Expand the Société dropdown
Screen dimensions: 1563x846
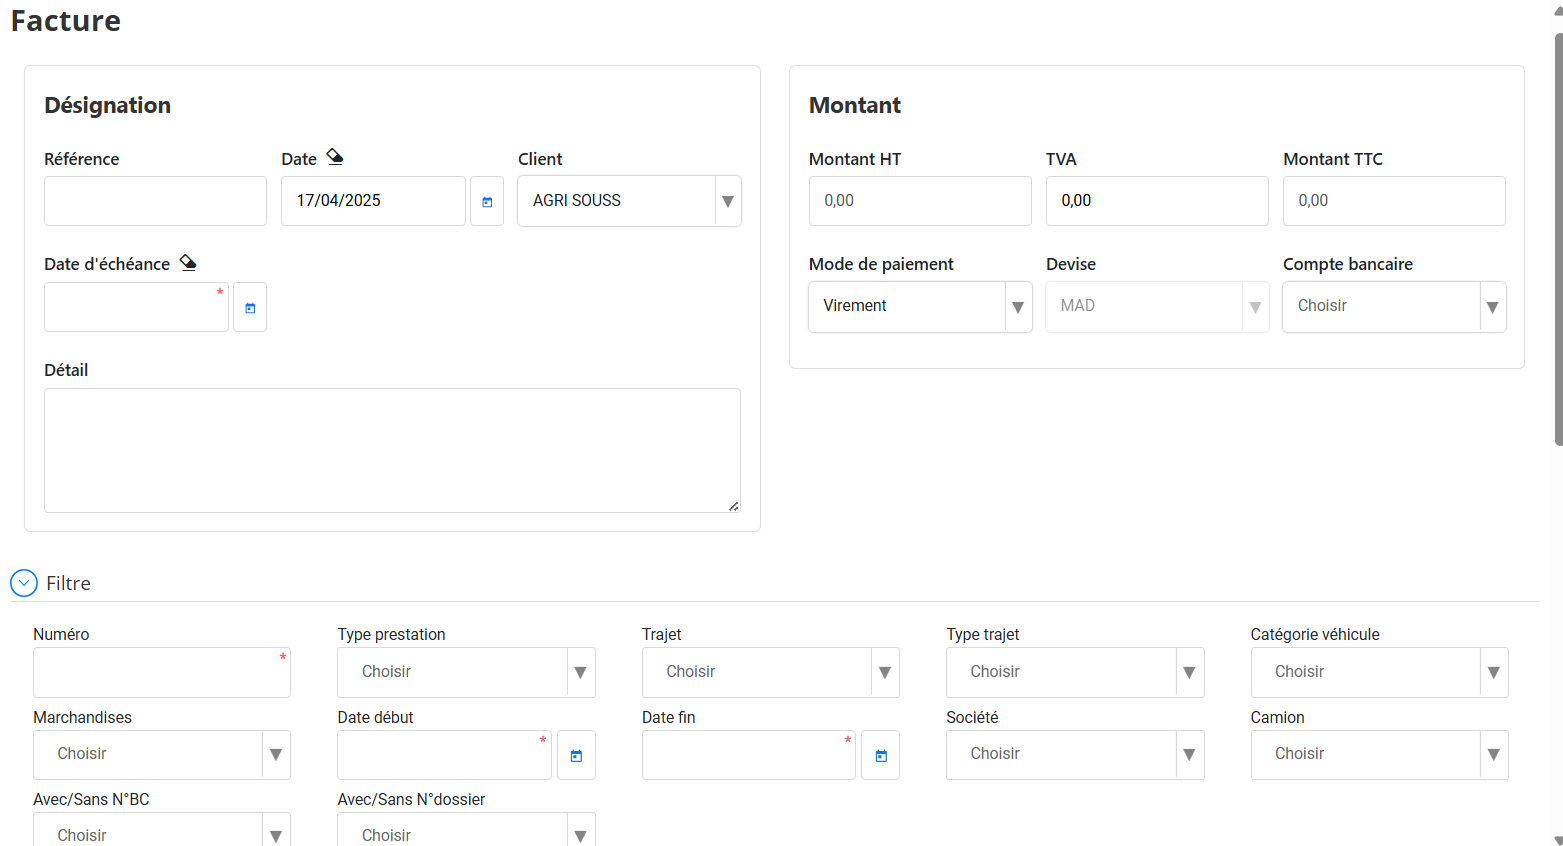[x=1075, y=754]
